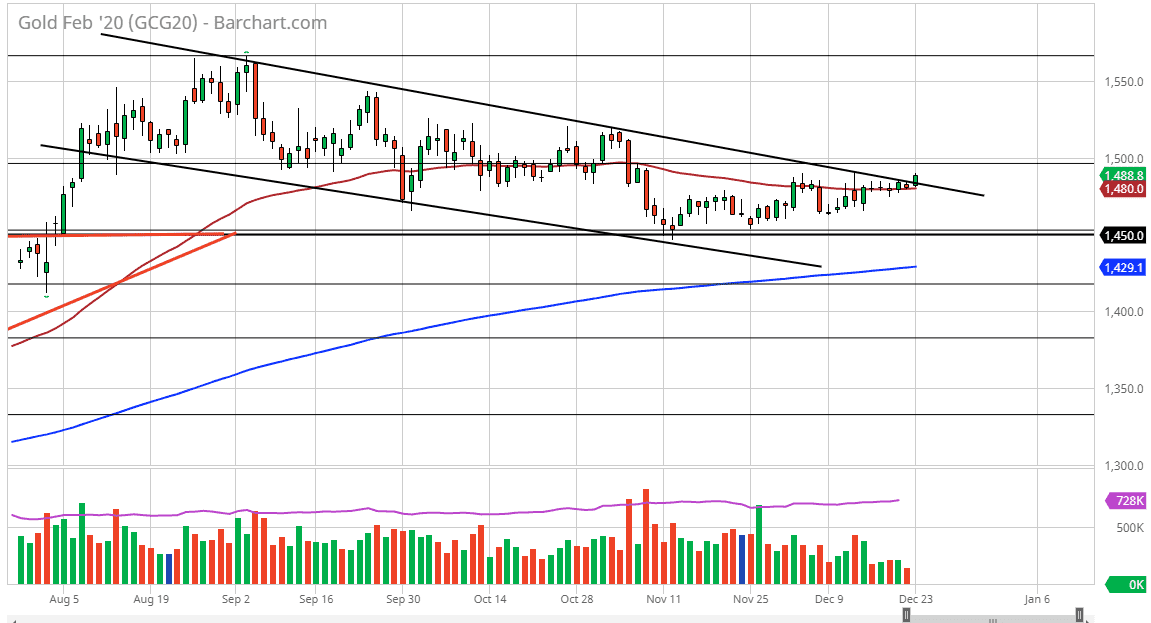
Task: Click the green low marker below the early August candle
Action: click(x=46, y=296)
